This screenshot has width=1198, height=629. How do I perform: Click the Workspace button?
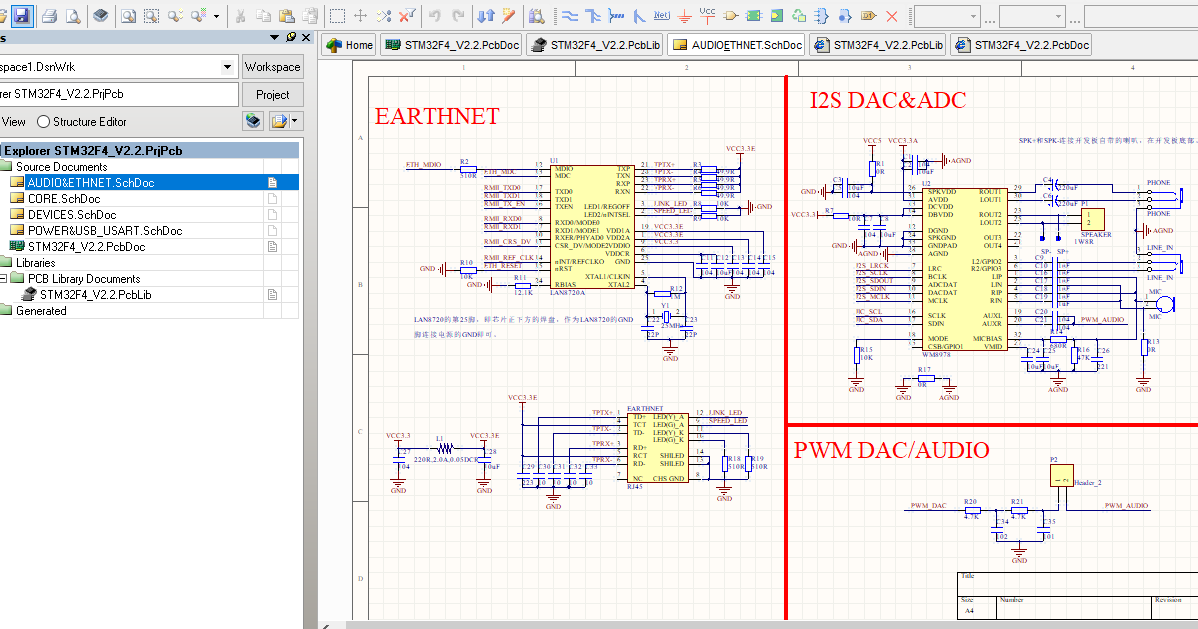click(273, 67)
